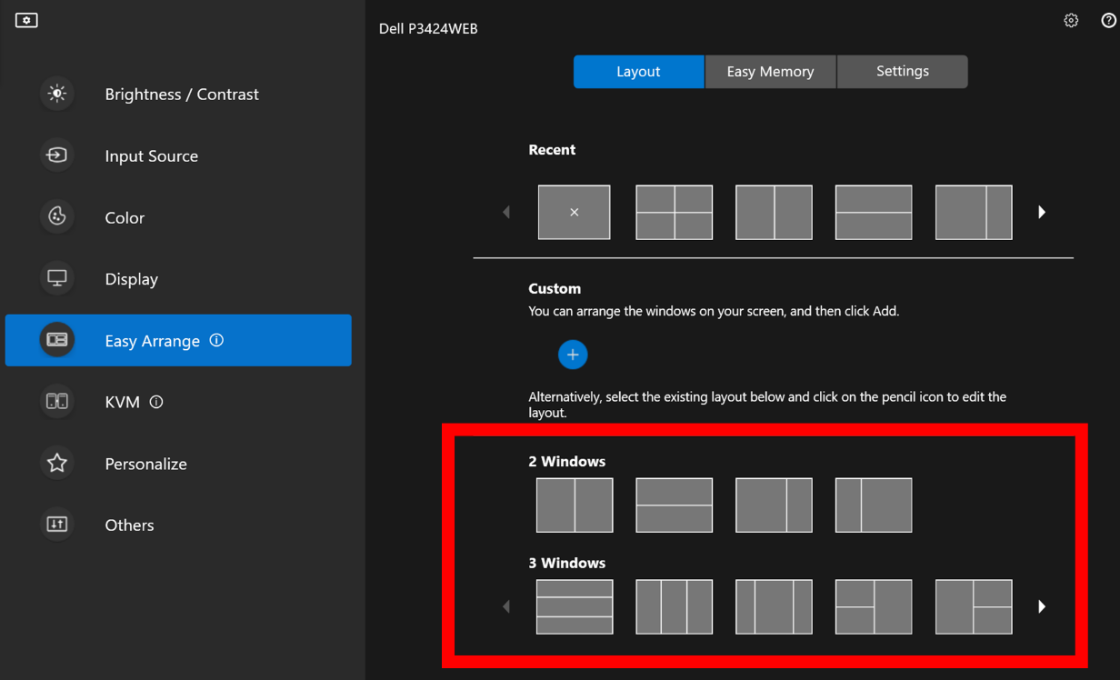This screenshot has height=680, width=1120.
Task: View the Easy Arrange info tooltip
Action: pos(216,340)
